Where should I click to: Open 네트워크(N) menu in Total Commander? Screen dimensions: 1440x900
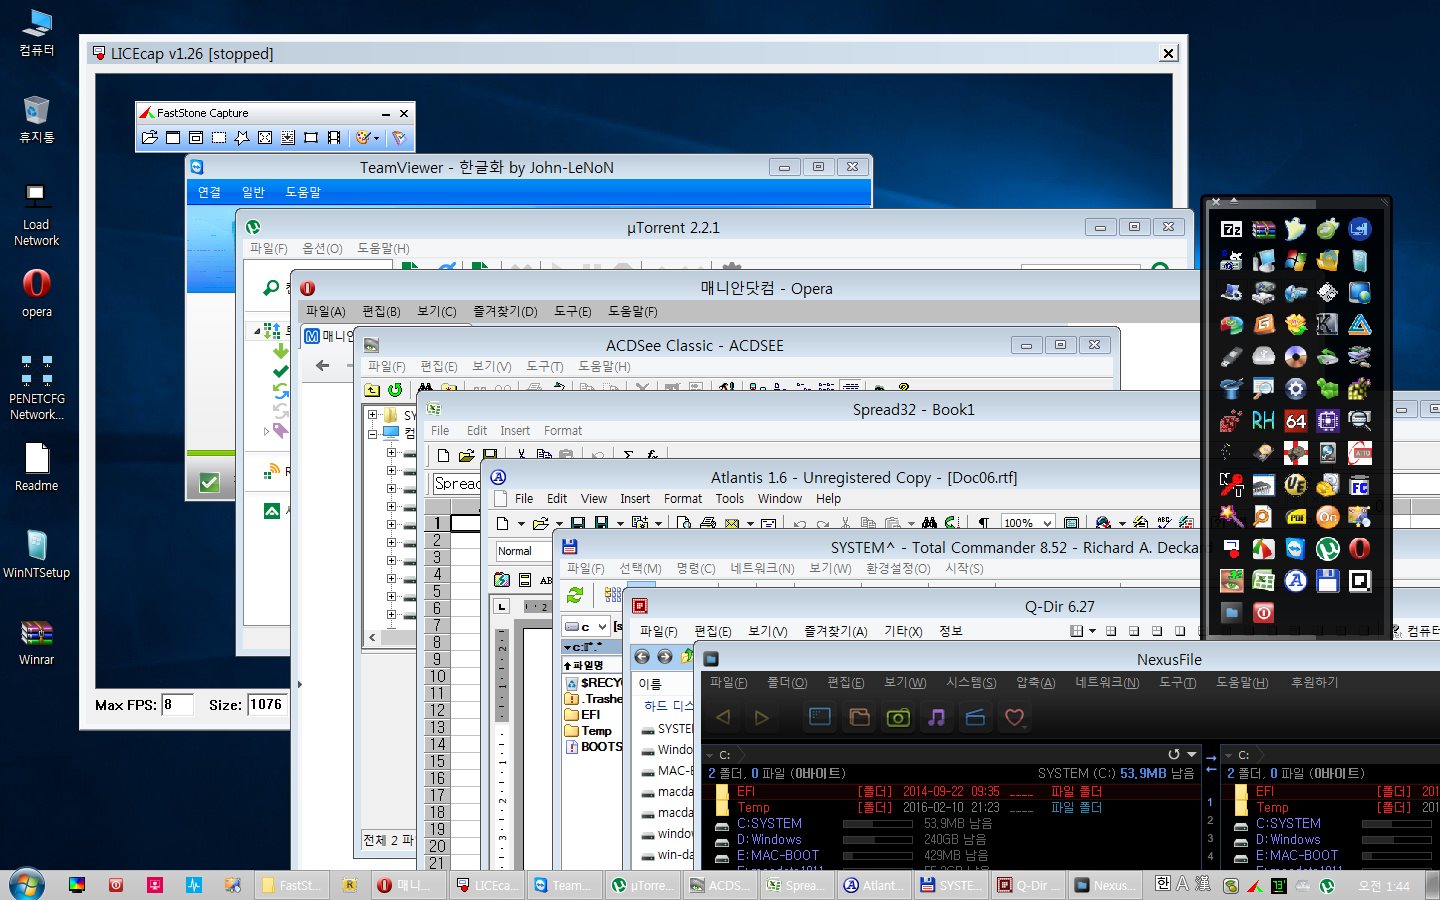coord(762,568)
